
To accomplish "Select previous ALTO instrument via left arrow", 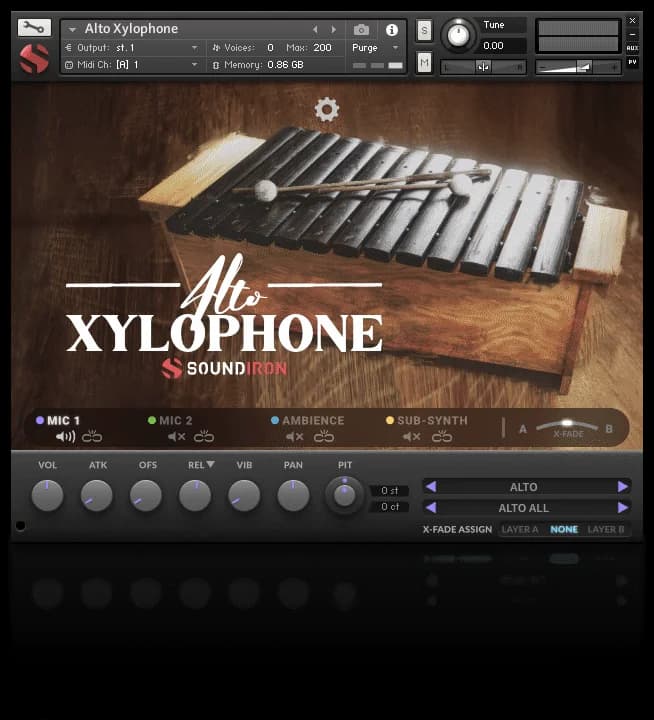I will click(x=431, y=486).
